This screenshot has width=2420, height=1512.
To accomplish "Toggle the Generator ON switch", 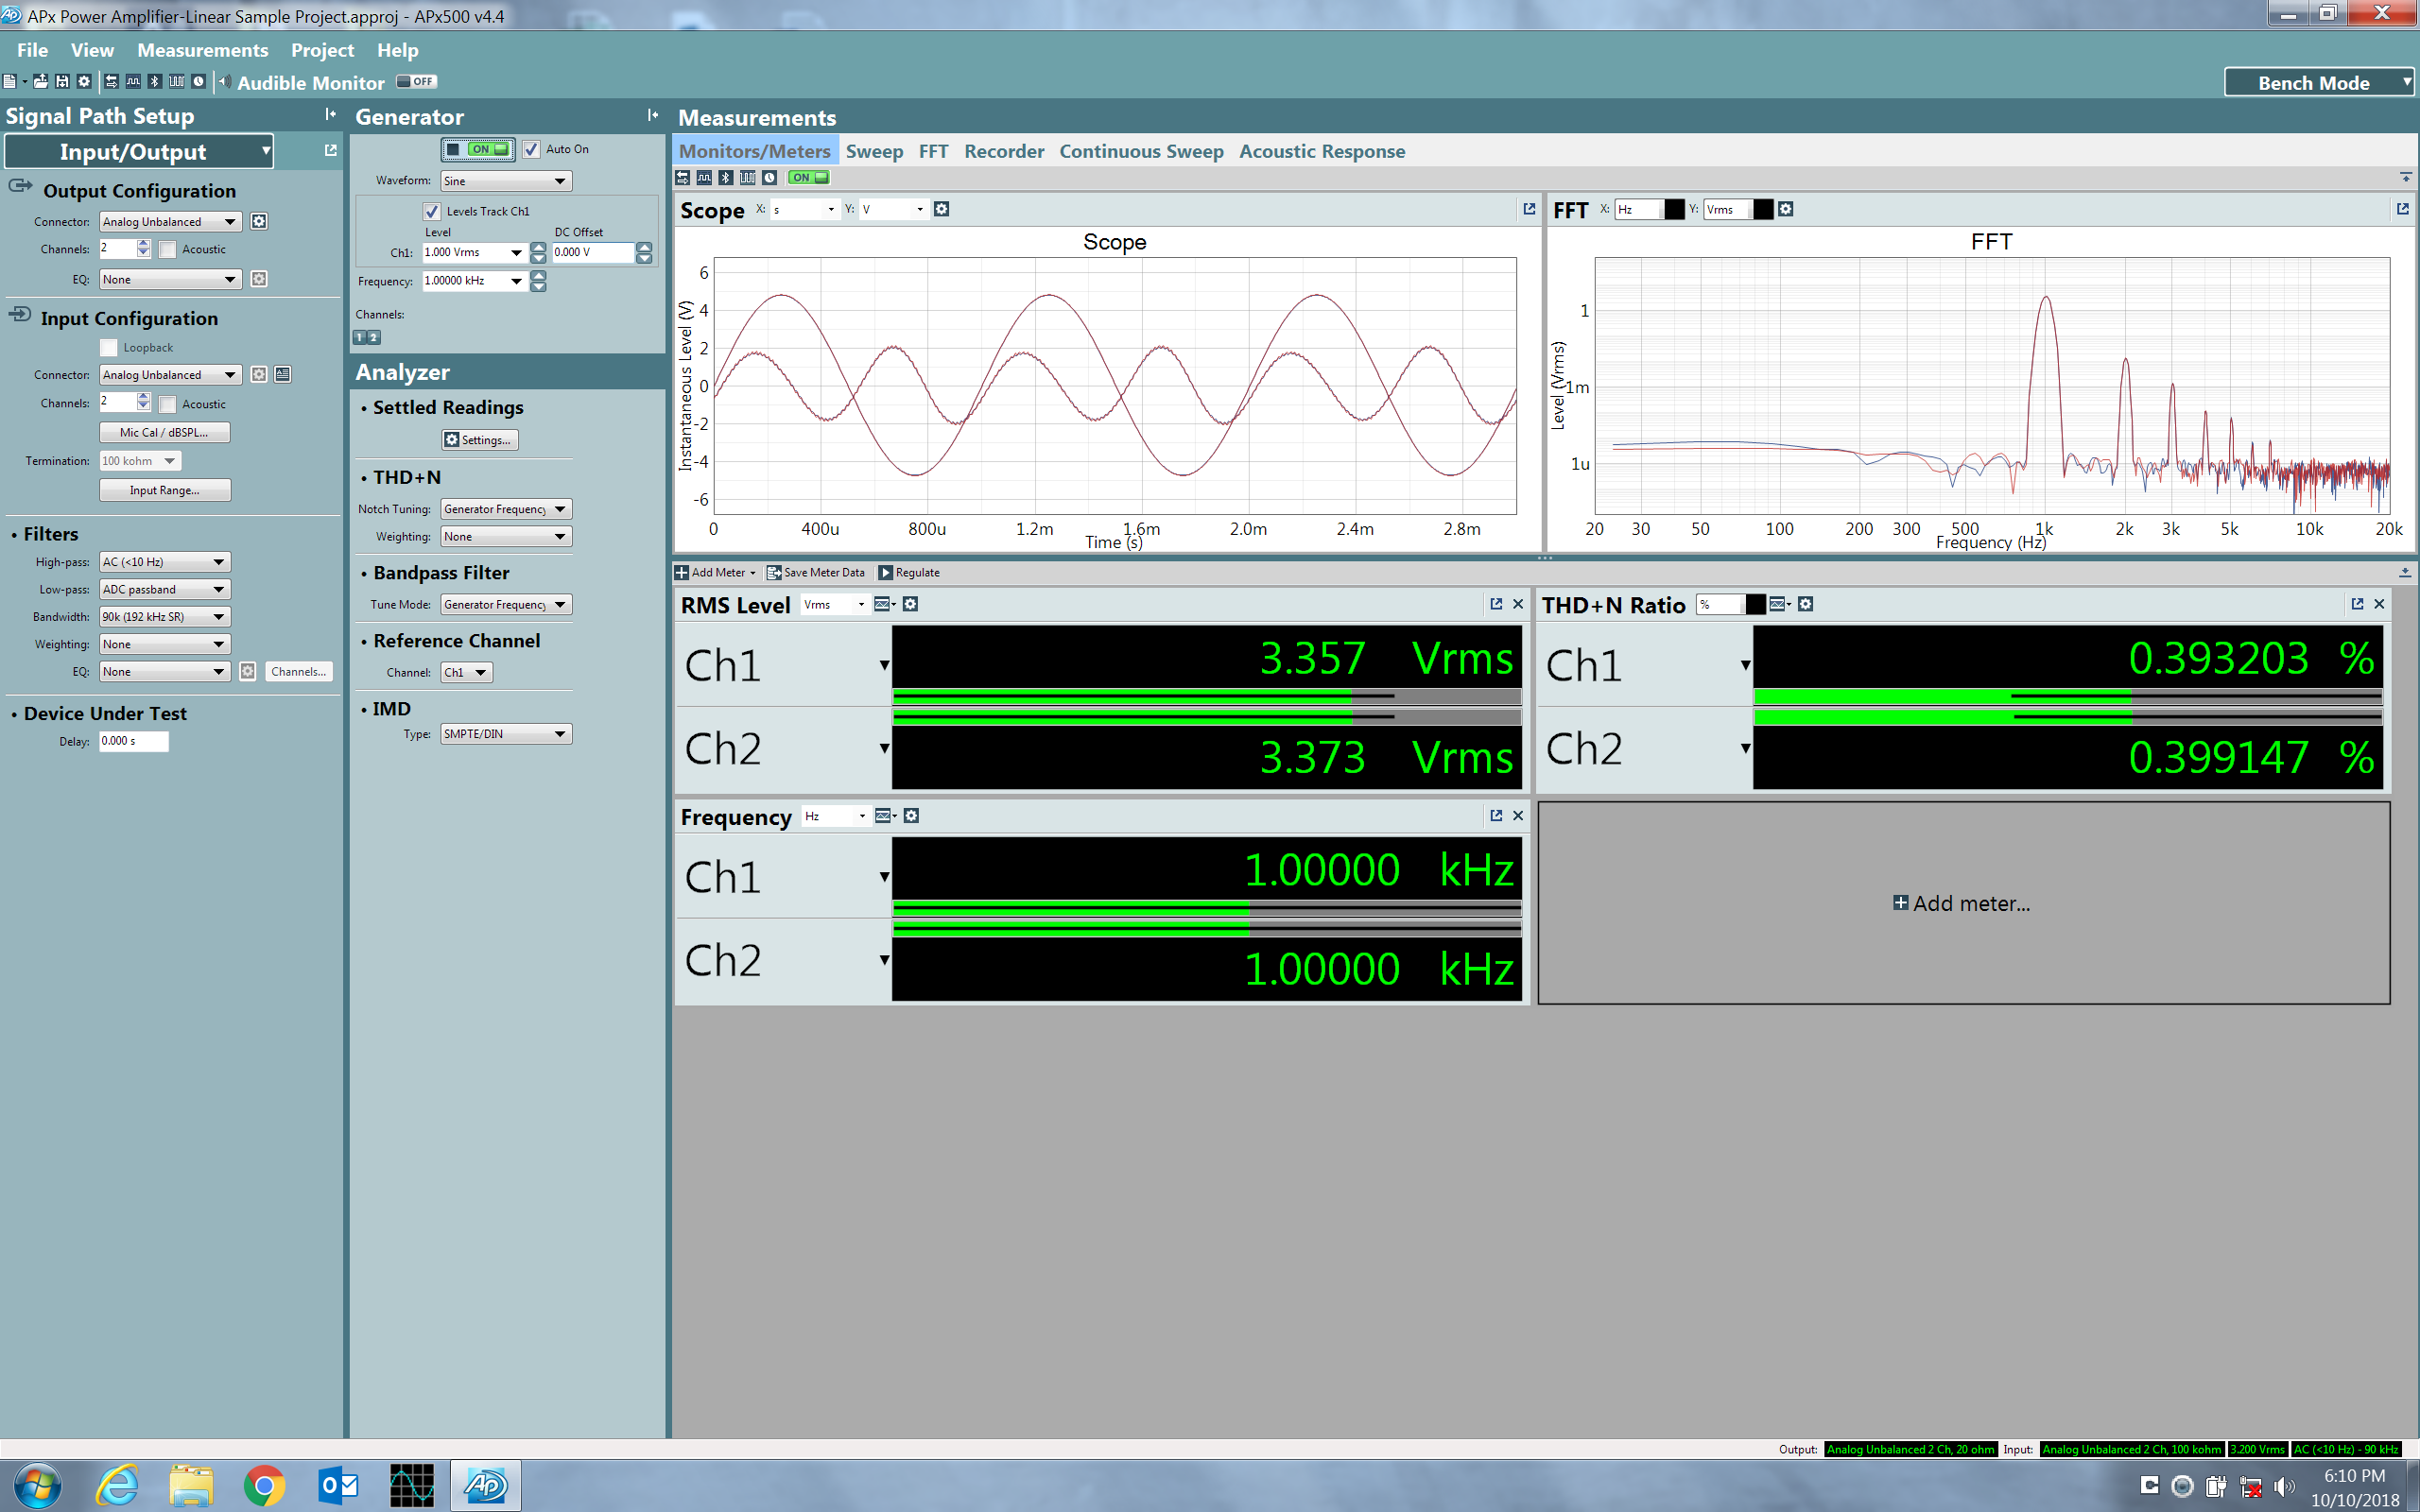I will (x=479, y=149).
